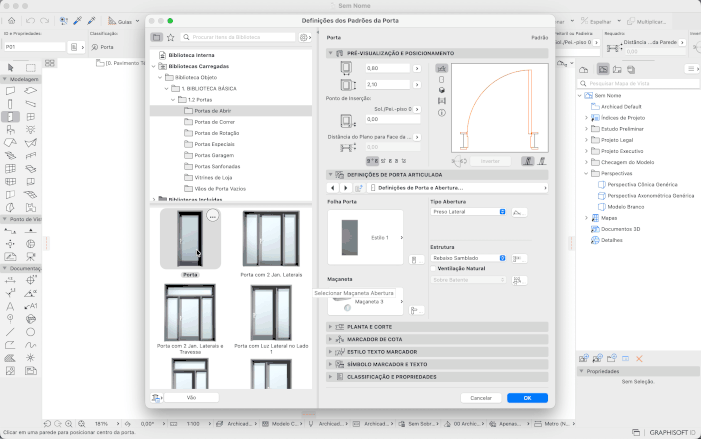Click the Procurar Itens da Biblioteca search field
Image resolution: width=701 pixels, height=439 pixels.
pyautogui.click(x=238, y=37)
